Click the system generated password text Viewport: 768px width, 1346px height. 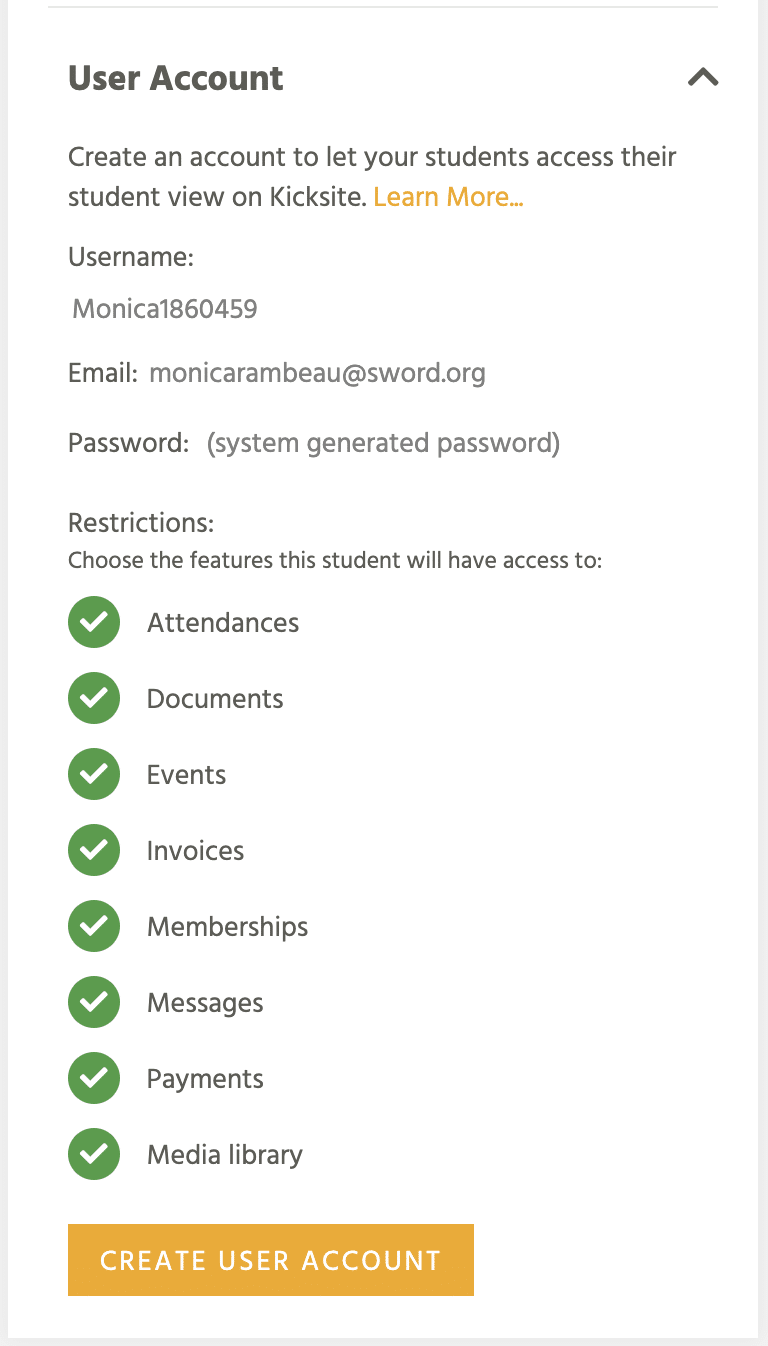pos(383,443)
